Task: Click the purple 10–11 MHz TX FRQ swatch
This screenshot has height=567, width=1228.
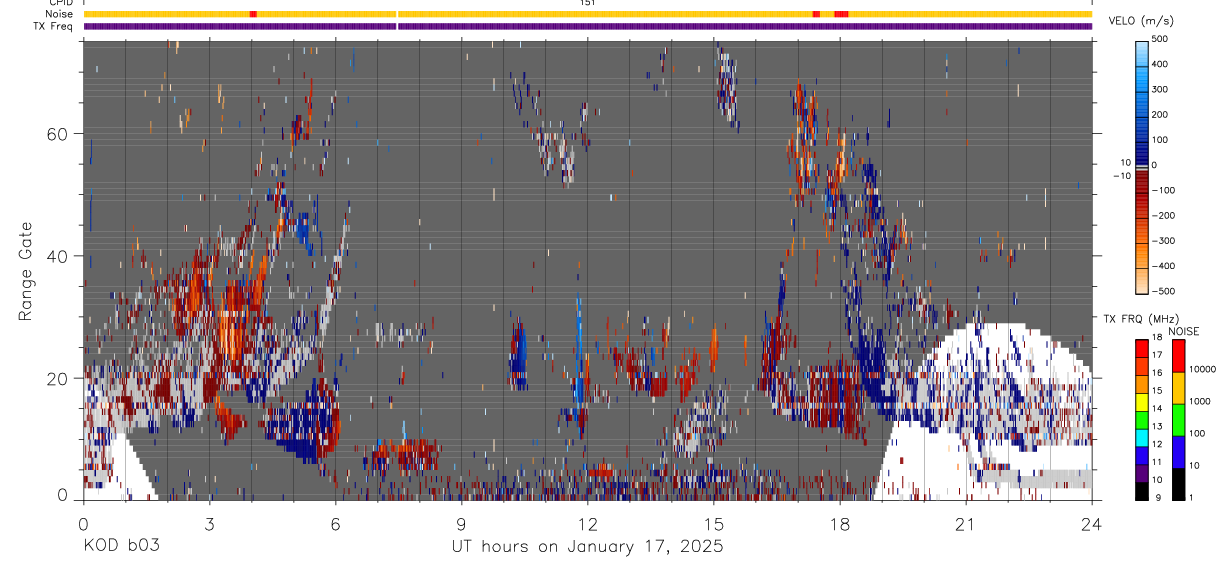Action: 1141,474
